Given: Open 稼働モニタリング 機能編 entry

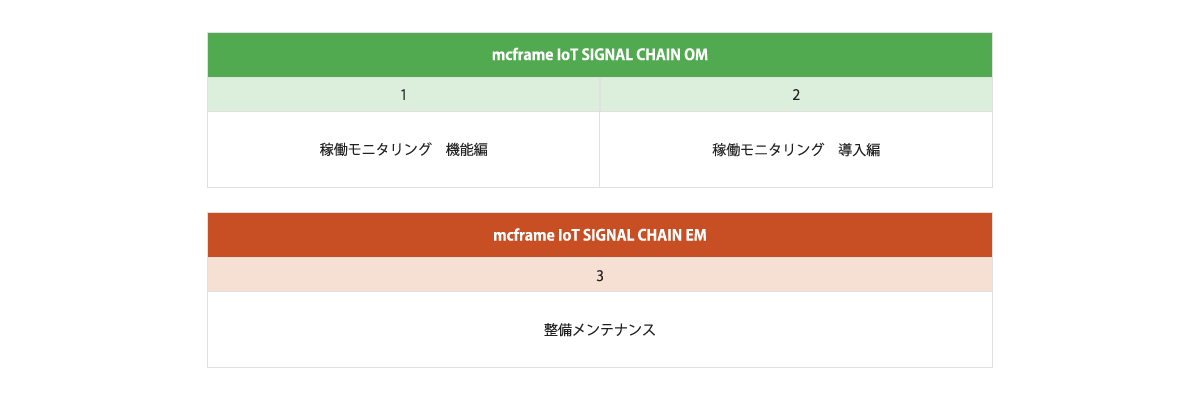Looking at the screenshot, I should (x=403, y=150).
